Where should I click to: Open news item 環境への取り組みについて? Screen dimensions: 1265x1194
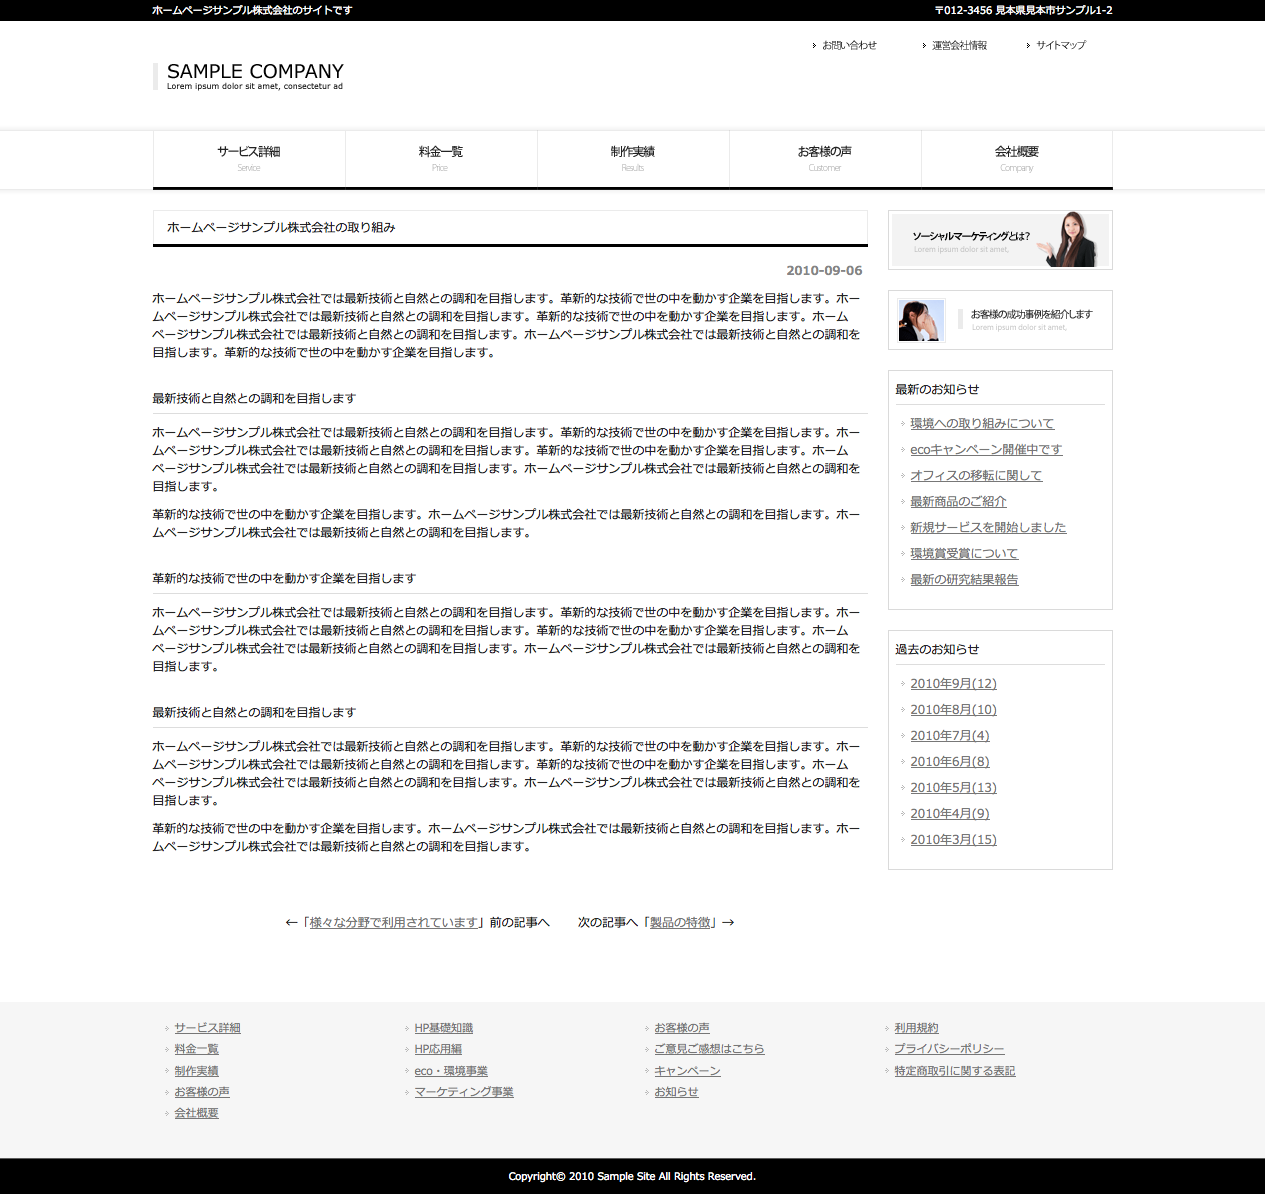click(982, 424)
